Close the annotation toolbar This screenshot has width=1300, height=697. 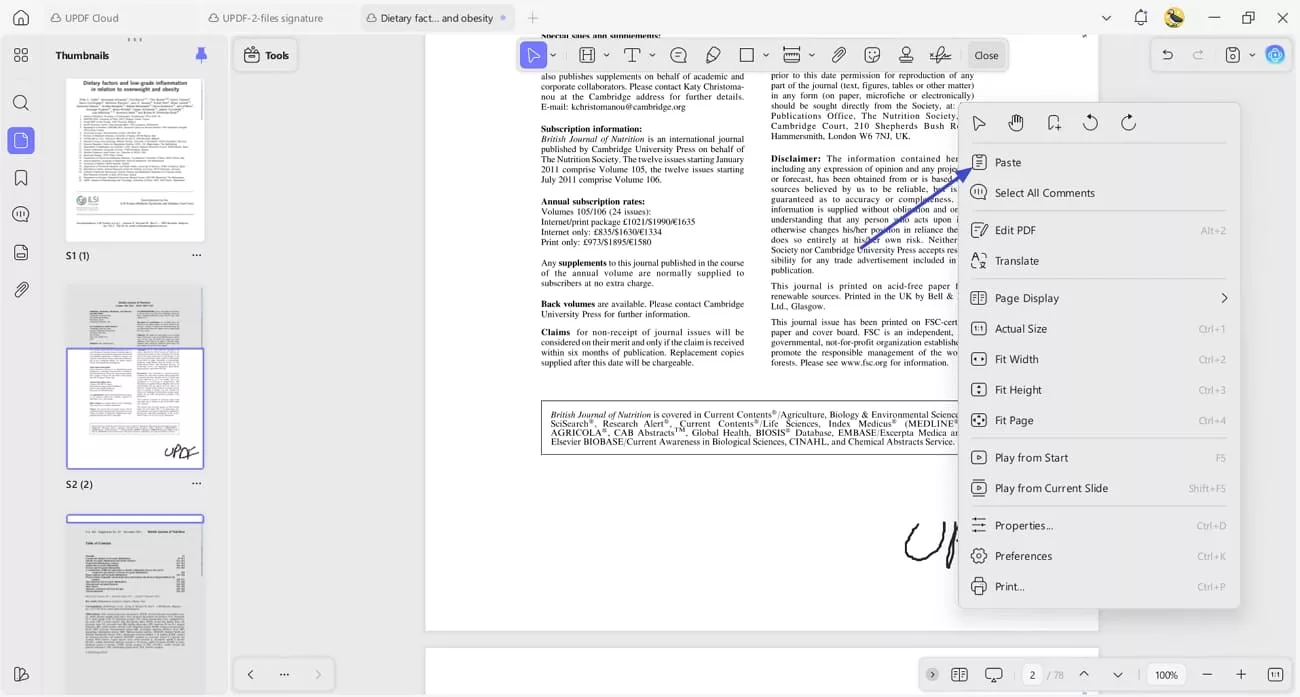point(986,55)
